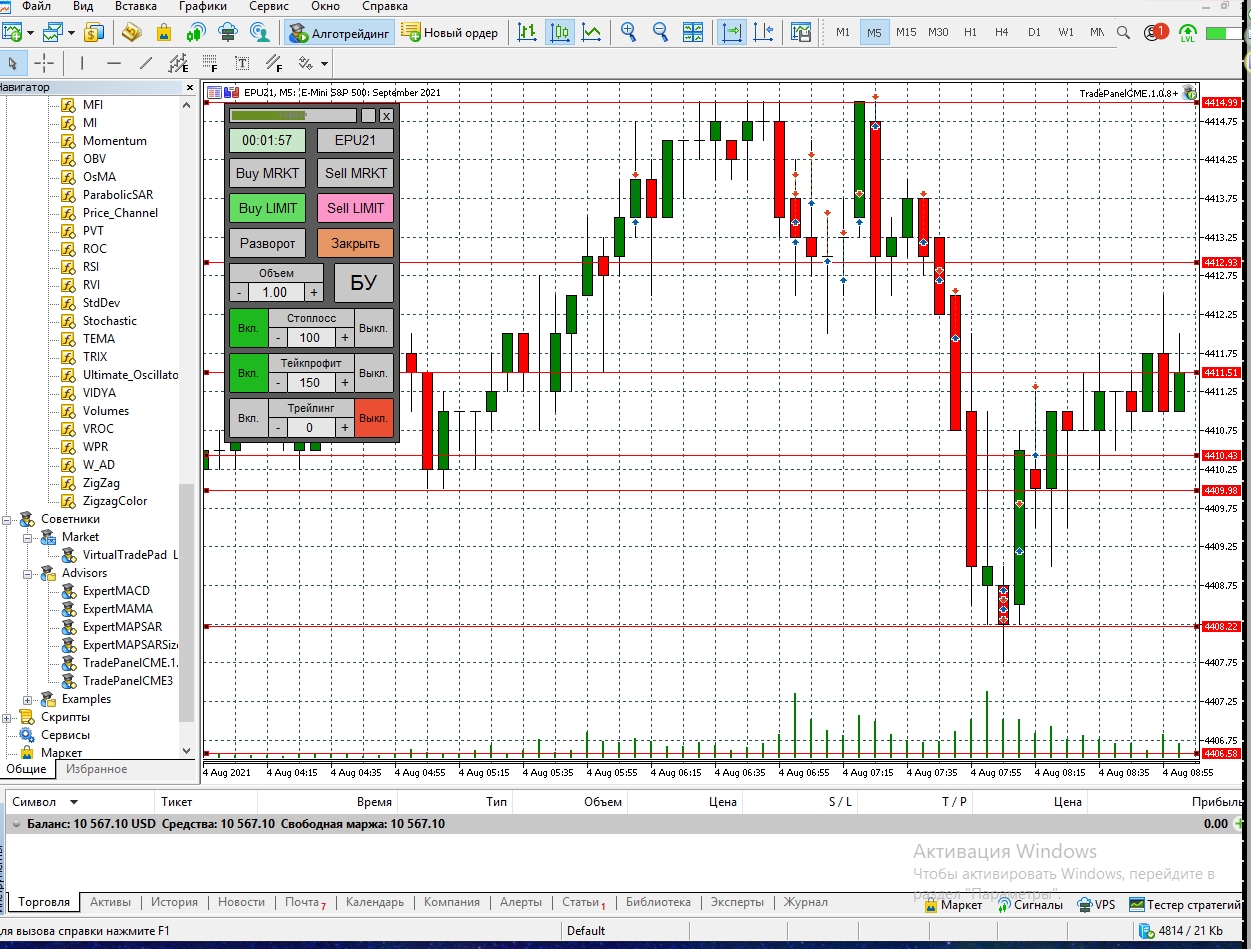Image resolution: width=1251 pixels, height=949 pixels.
Task: Click the orange Закрыть button
Action: [x=356, y=243]
